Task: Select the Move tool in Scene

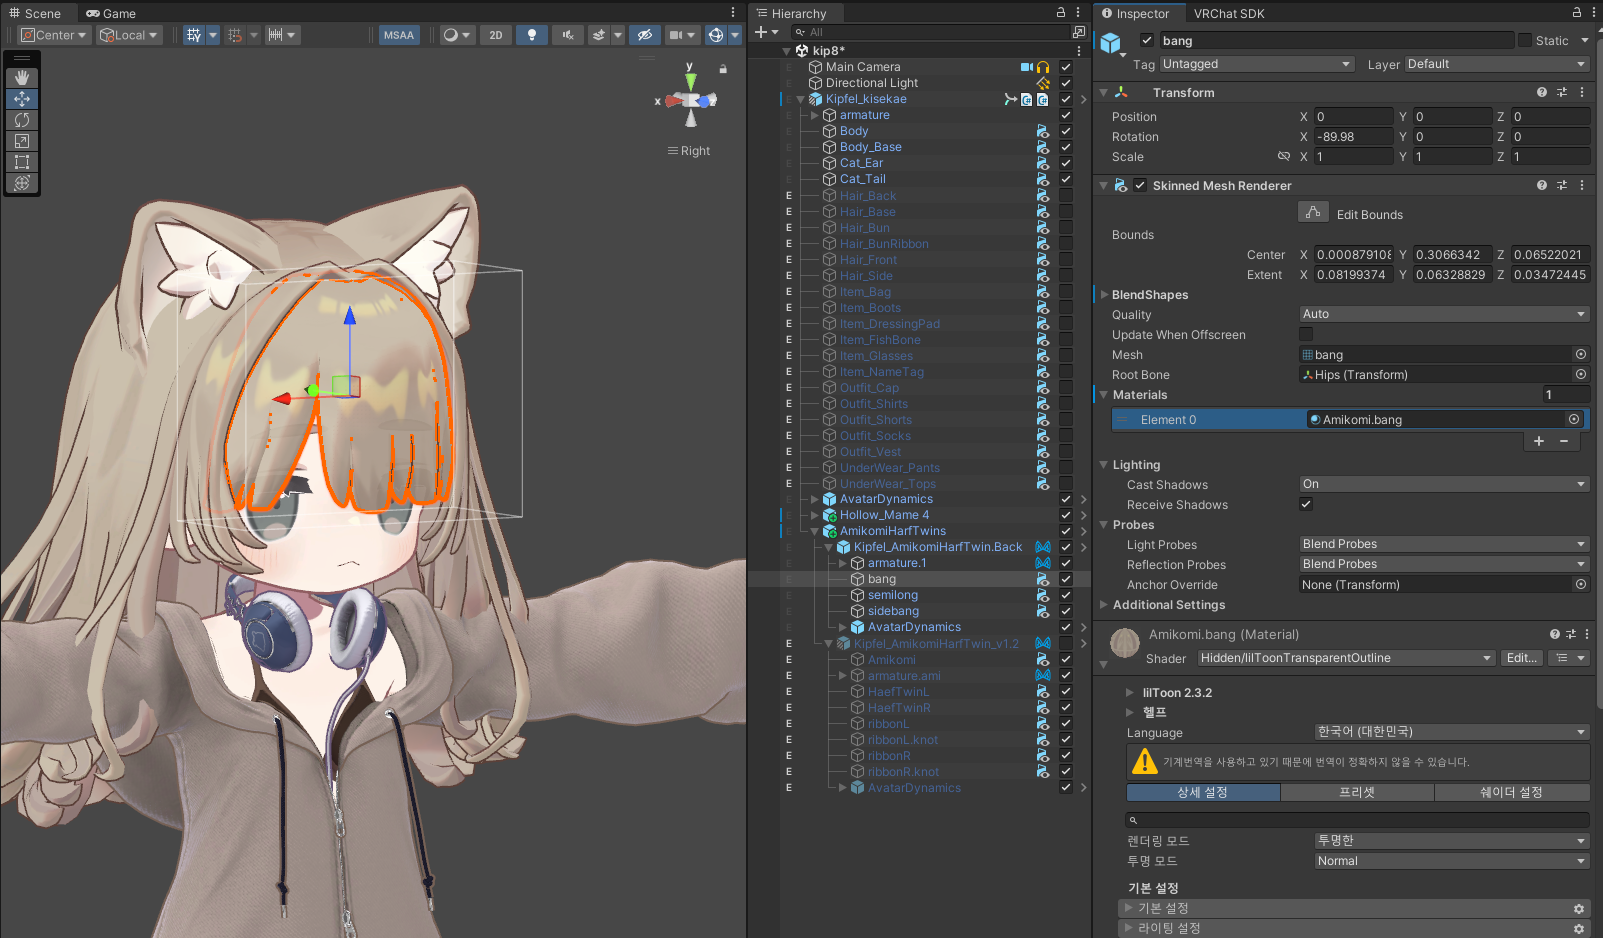Action: [22, 99]
